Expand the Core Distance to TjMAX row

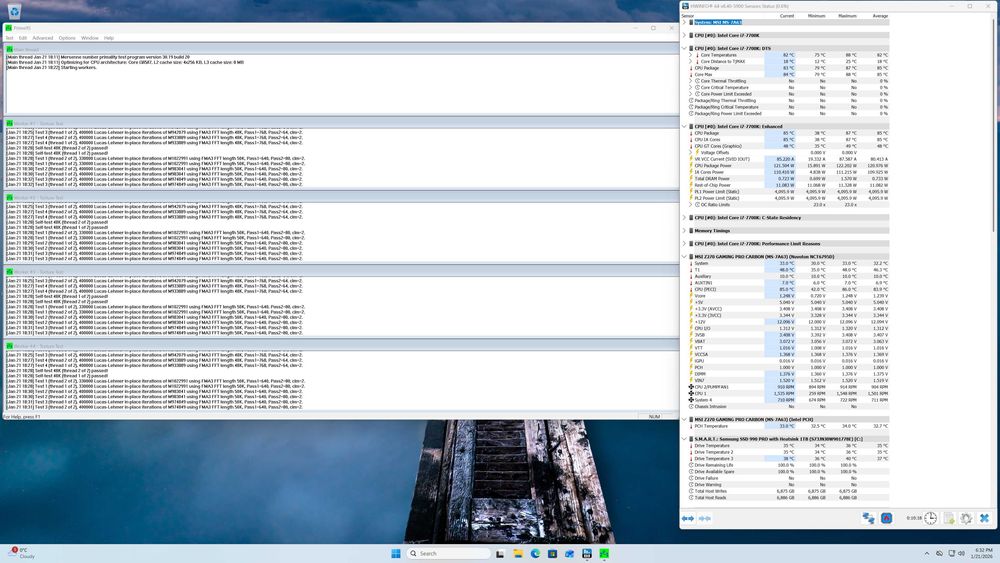(690, 62)
